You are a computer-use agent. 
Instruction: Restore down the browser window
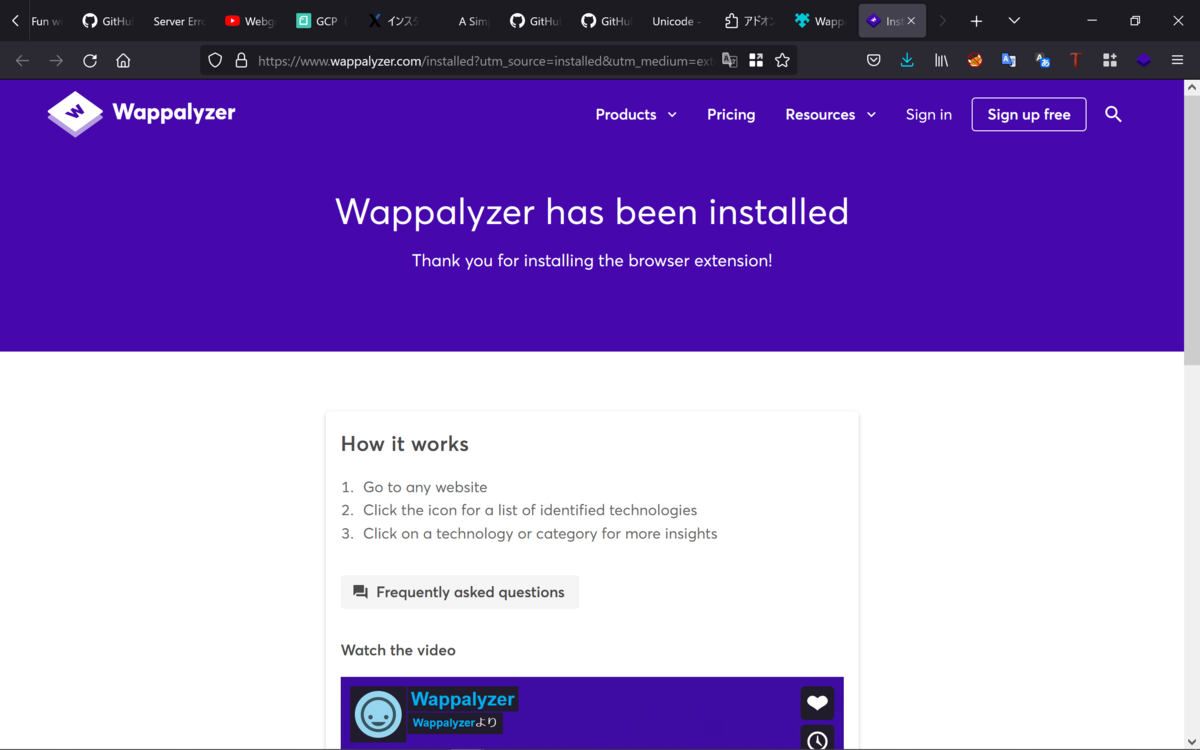tap(1135, 21)
